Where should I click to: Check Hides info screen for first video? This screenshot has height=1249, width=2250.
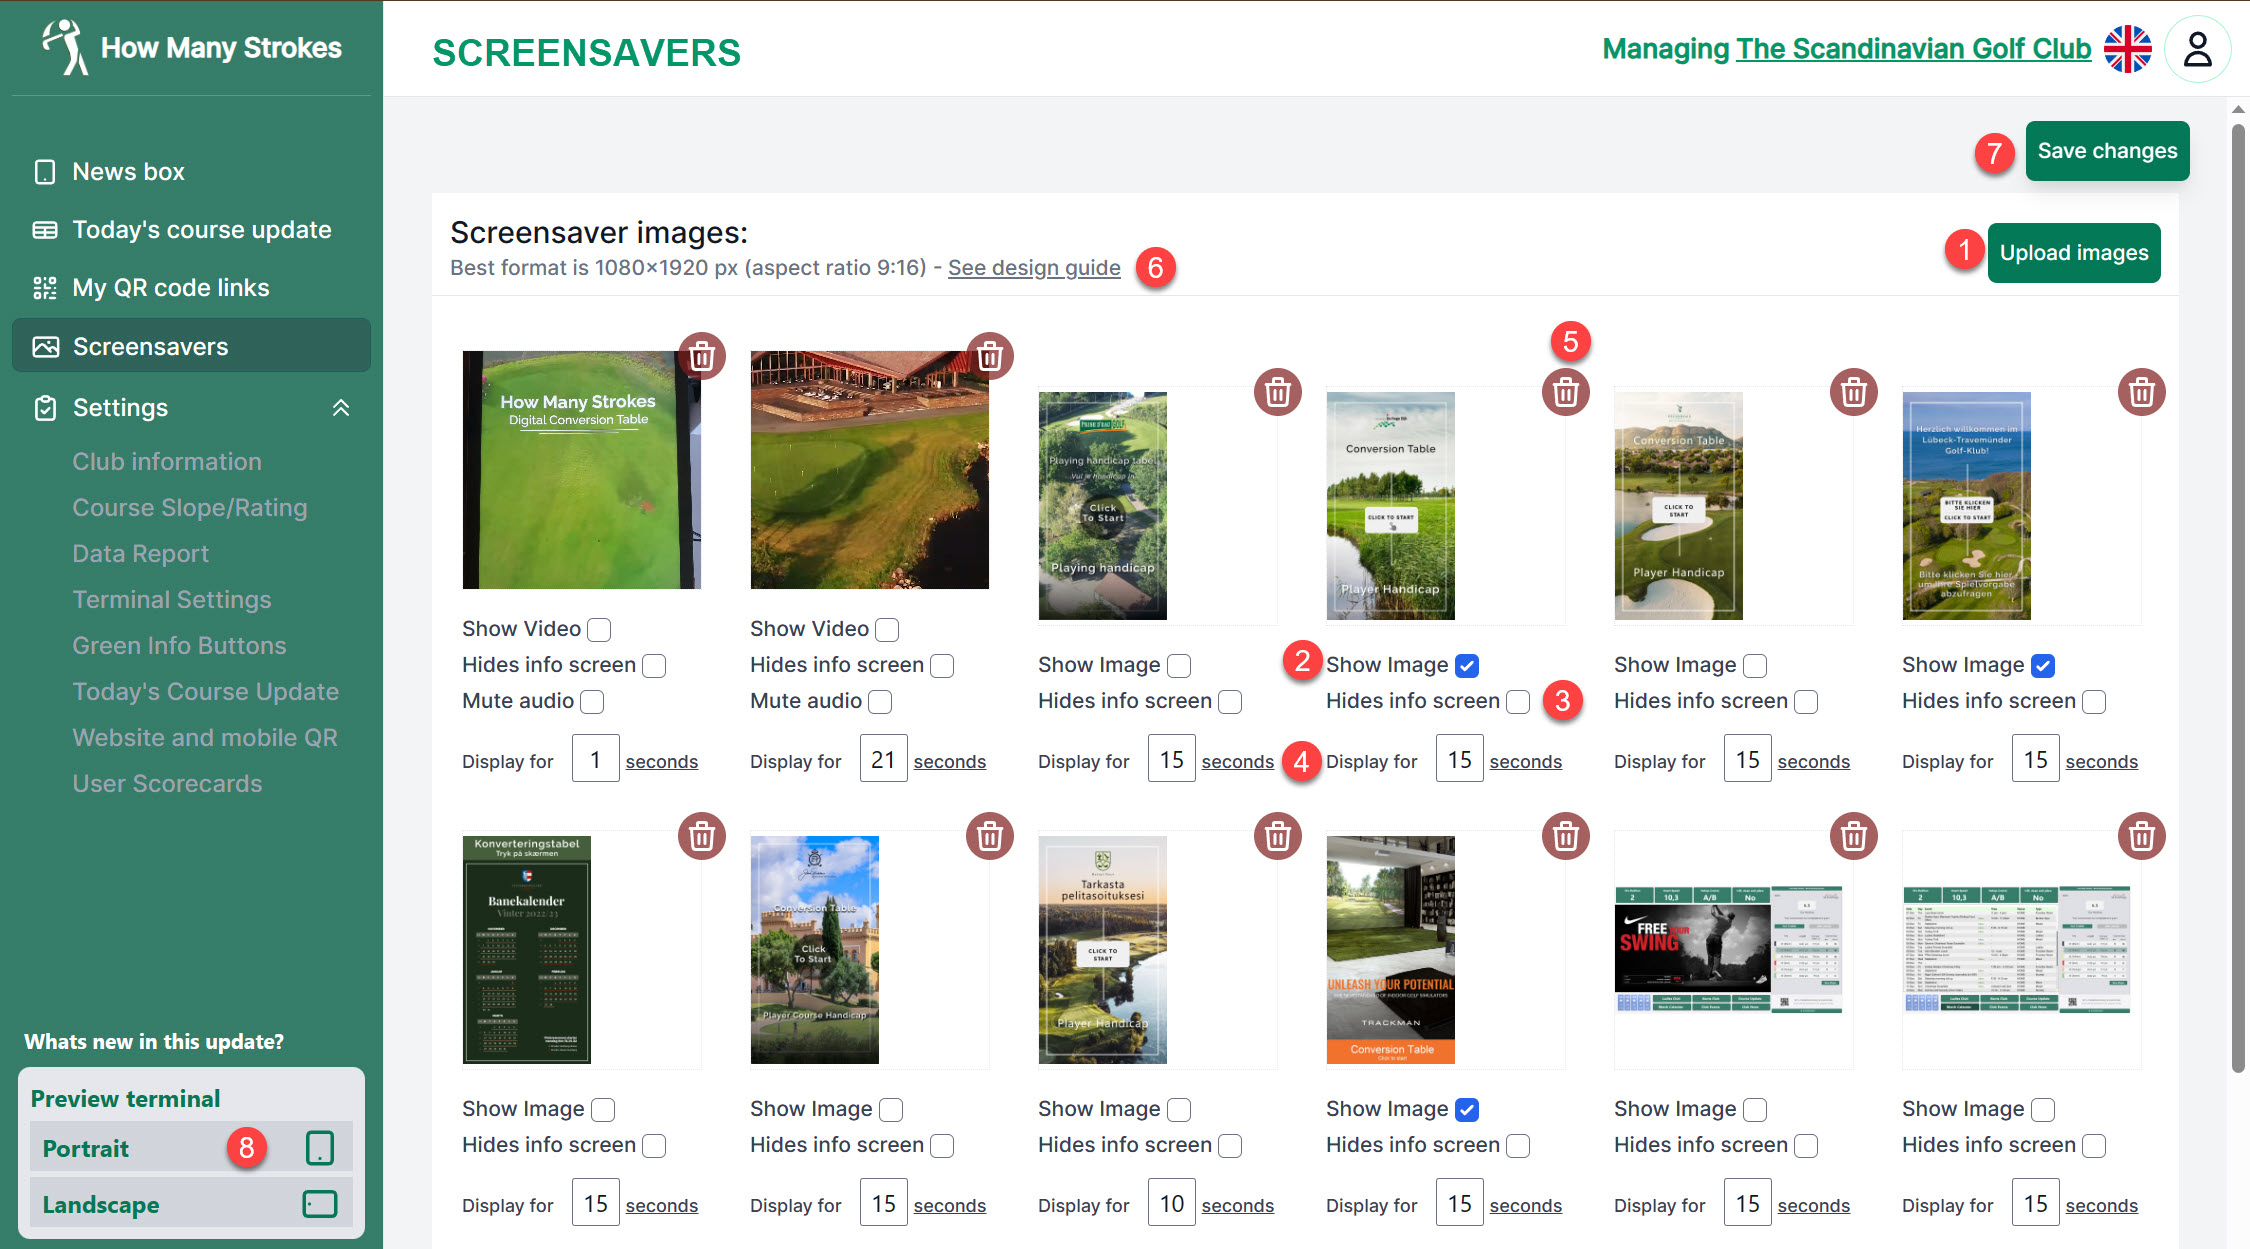point(654,666)
